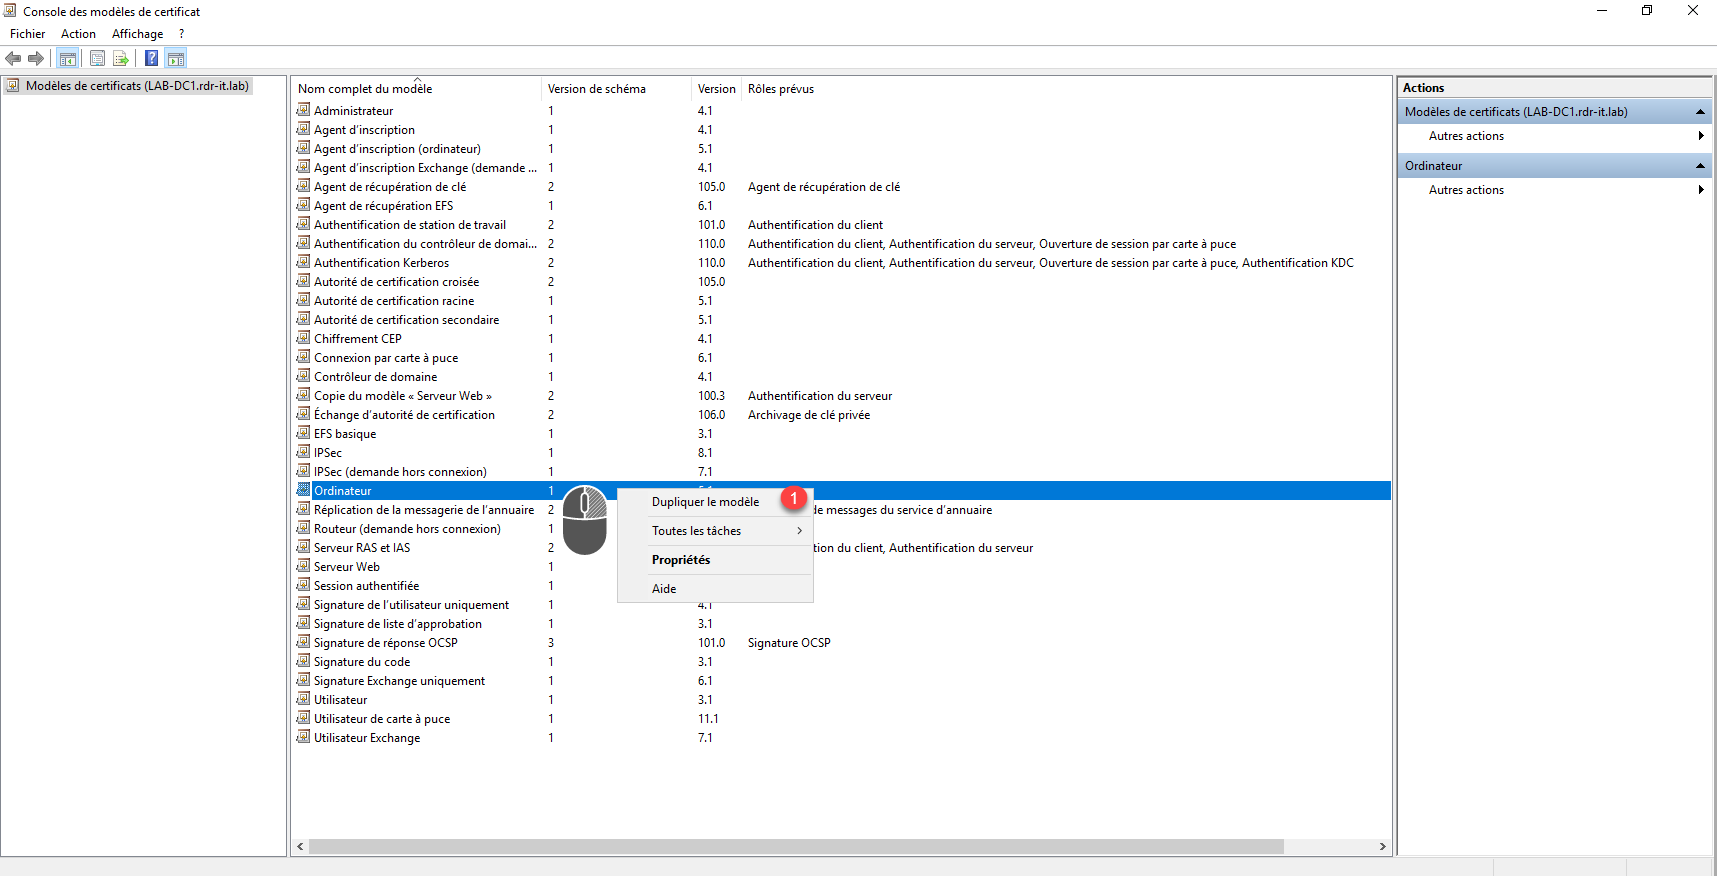Open Propriétés from the context menu
1717x876 pixels.
681,560
